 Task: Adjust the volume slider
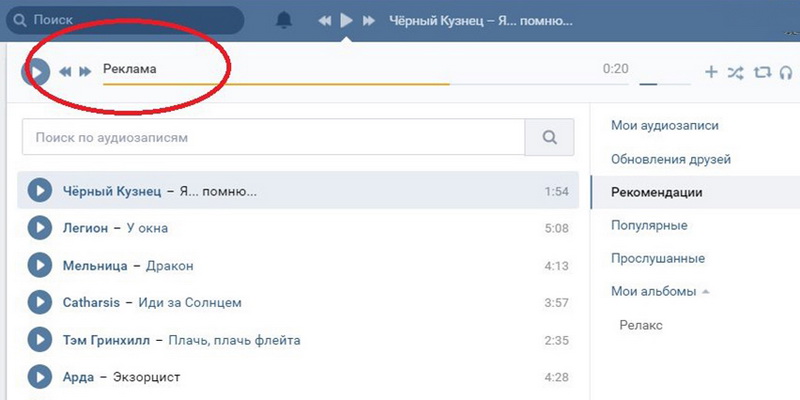click(665, 84)
